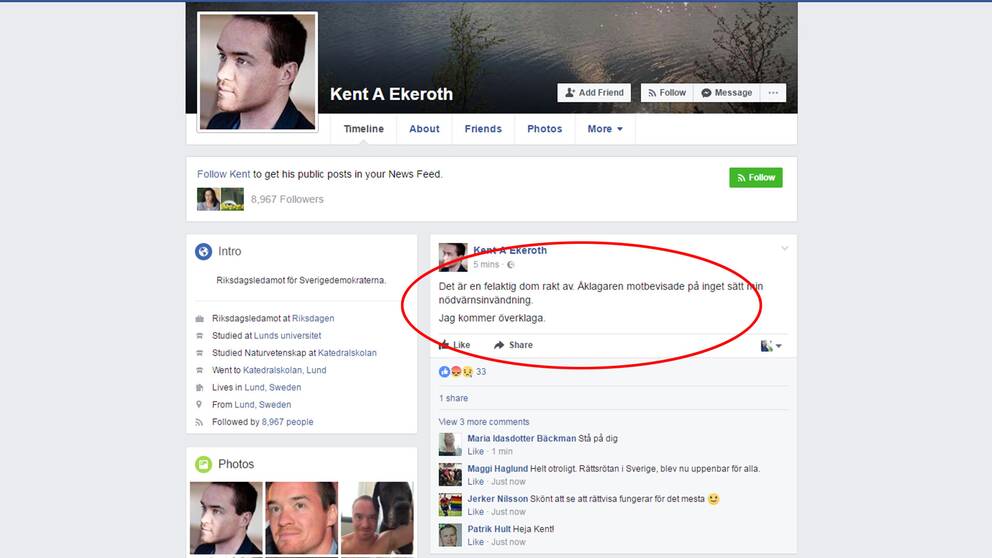
Task: Open Katedralskolan link in Studied Naturvetenskap row
Action: [x=347, y=352]
